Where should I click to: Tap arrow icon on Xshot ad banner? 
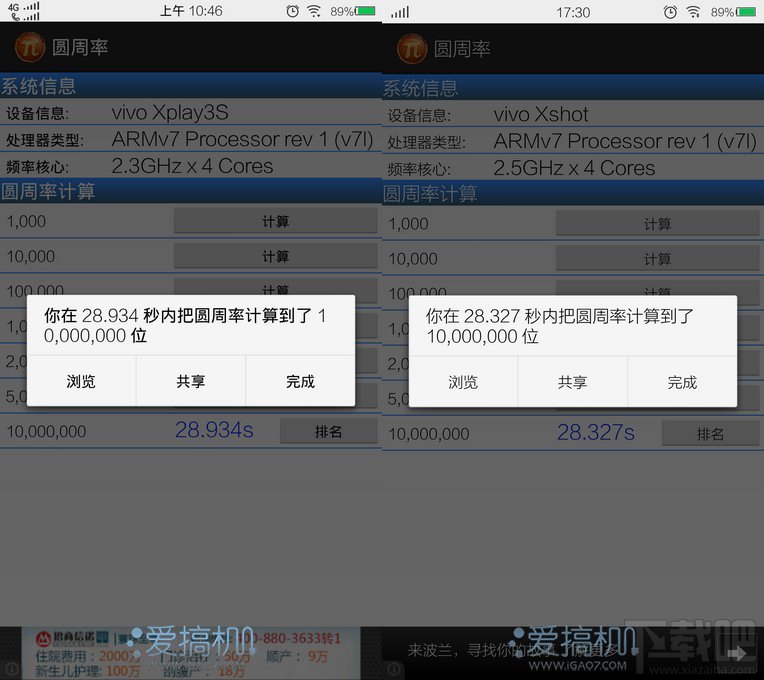click(x=736, y=654)
